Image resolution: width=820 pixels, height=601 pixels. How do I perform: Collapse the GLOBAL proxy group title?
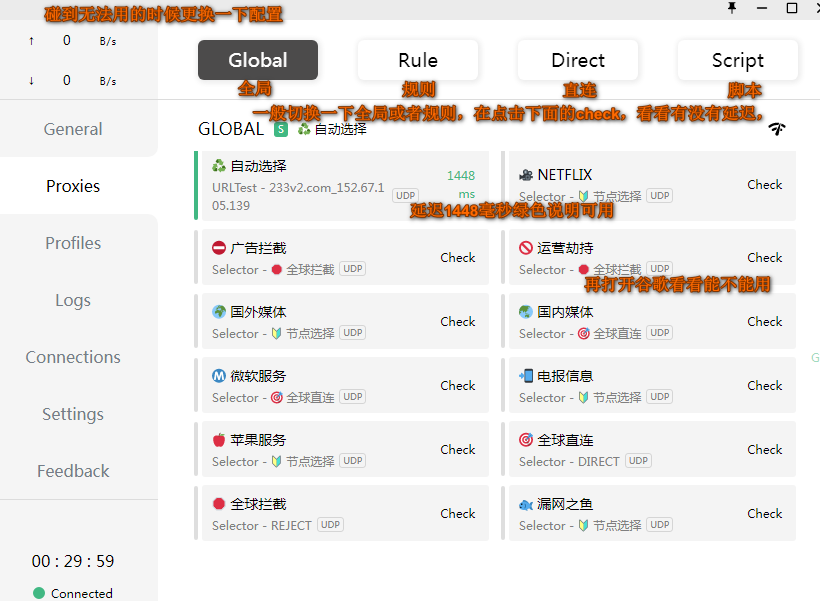click(231, 129)
